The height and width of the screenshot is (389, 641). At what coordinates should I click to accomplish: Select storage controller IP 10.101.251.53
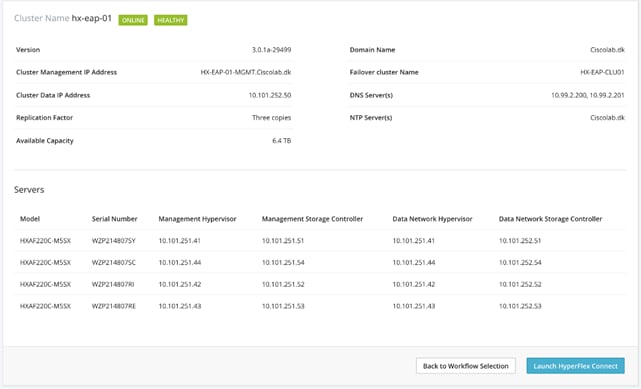(x=283, y=306)
